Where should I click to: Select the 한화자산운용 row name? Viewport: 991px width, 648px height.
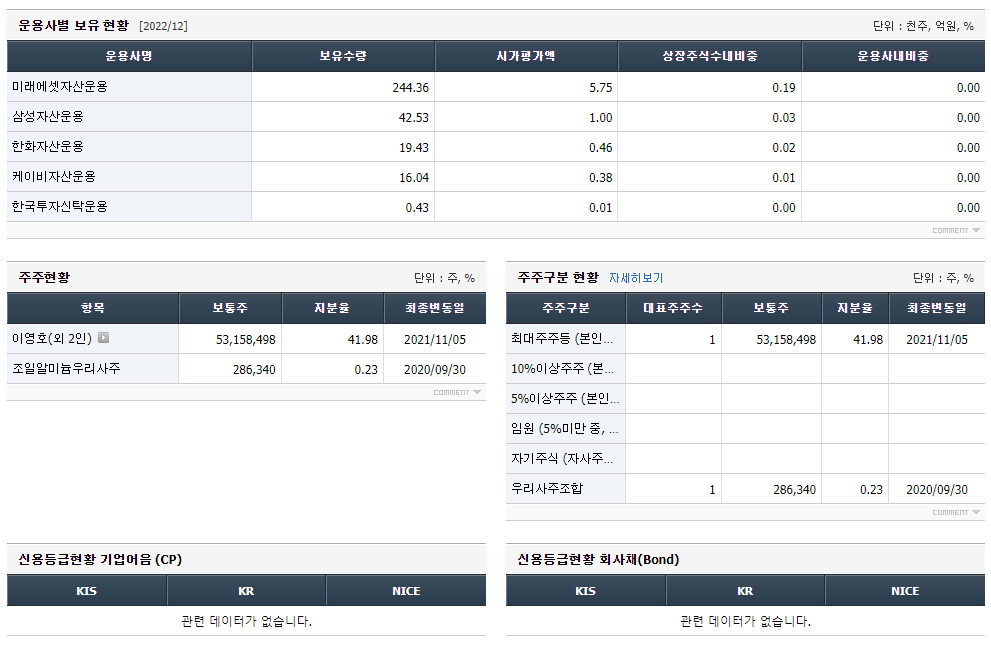[48, 147]
